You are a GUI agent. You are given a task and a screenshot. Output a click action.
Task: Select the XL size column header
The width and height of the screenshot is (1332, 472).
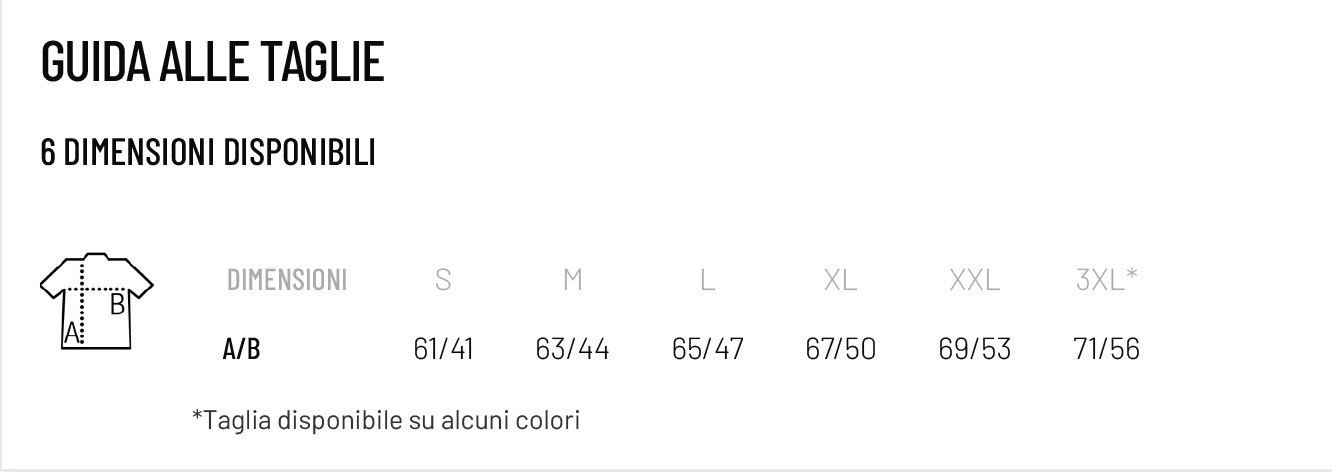pyautogui.click(x=840, y=280)
